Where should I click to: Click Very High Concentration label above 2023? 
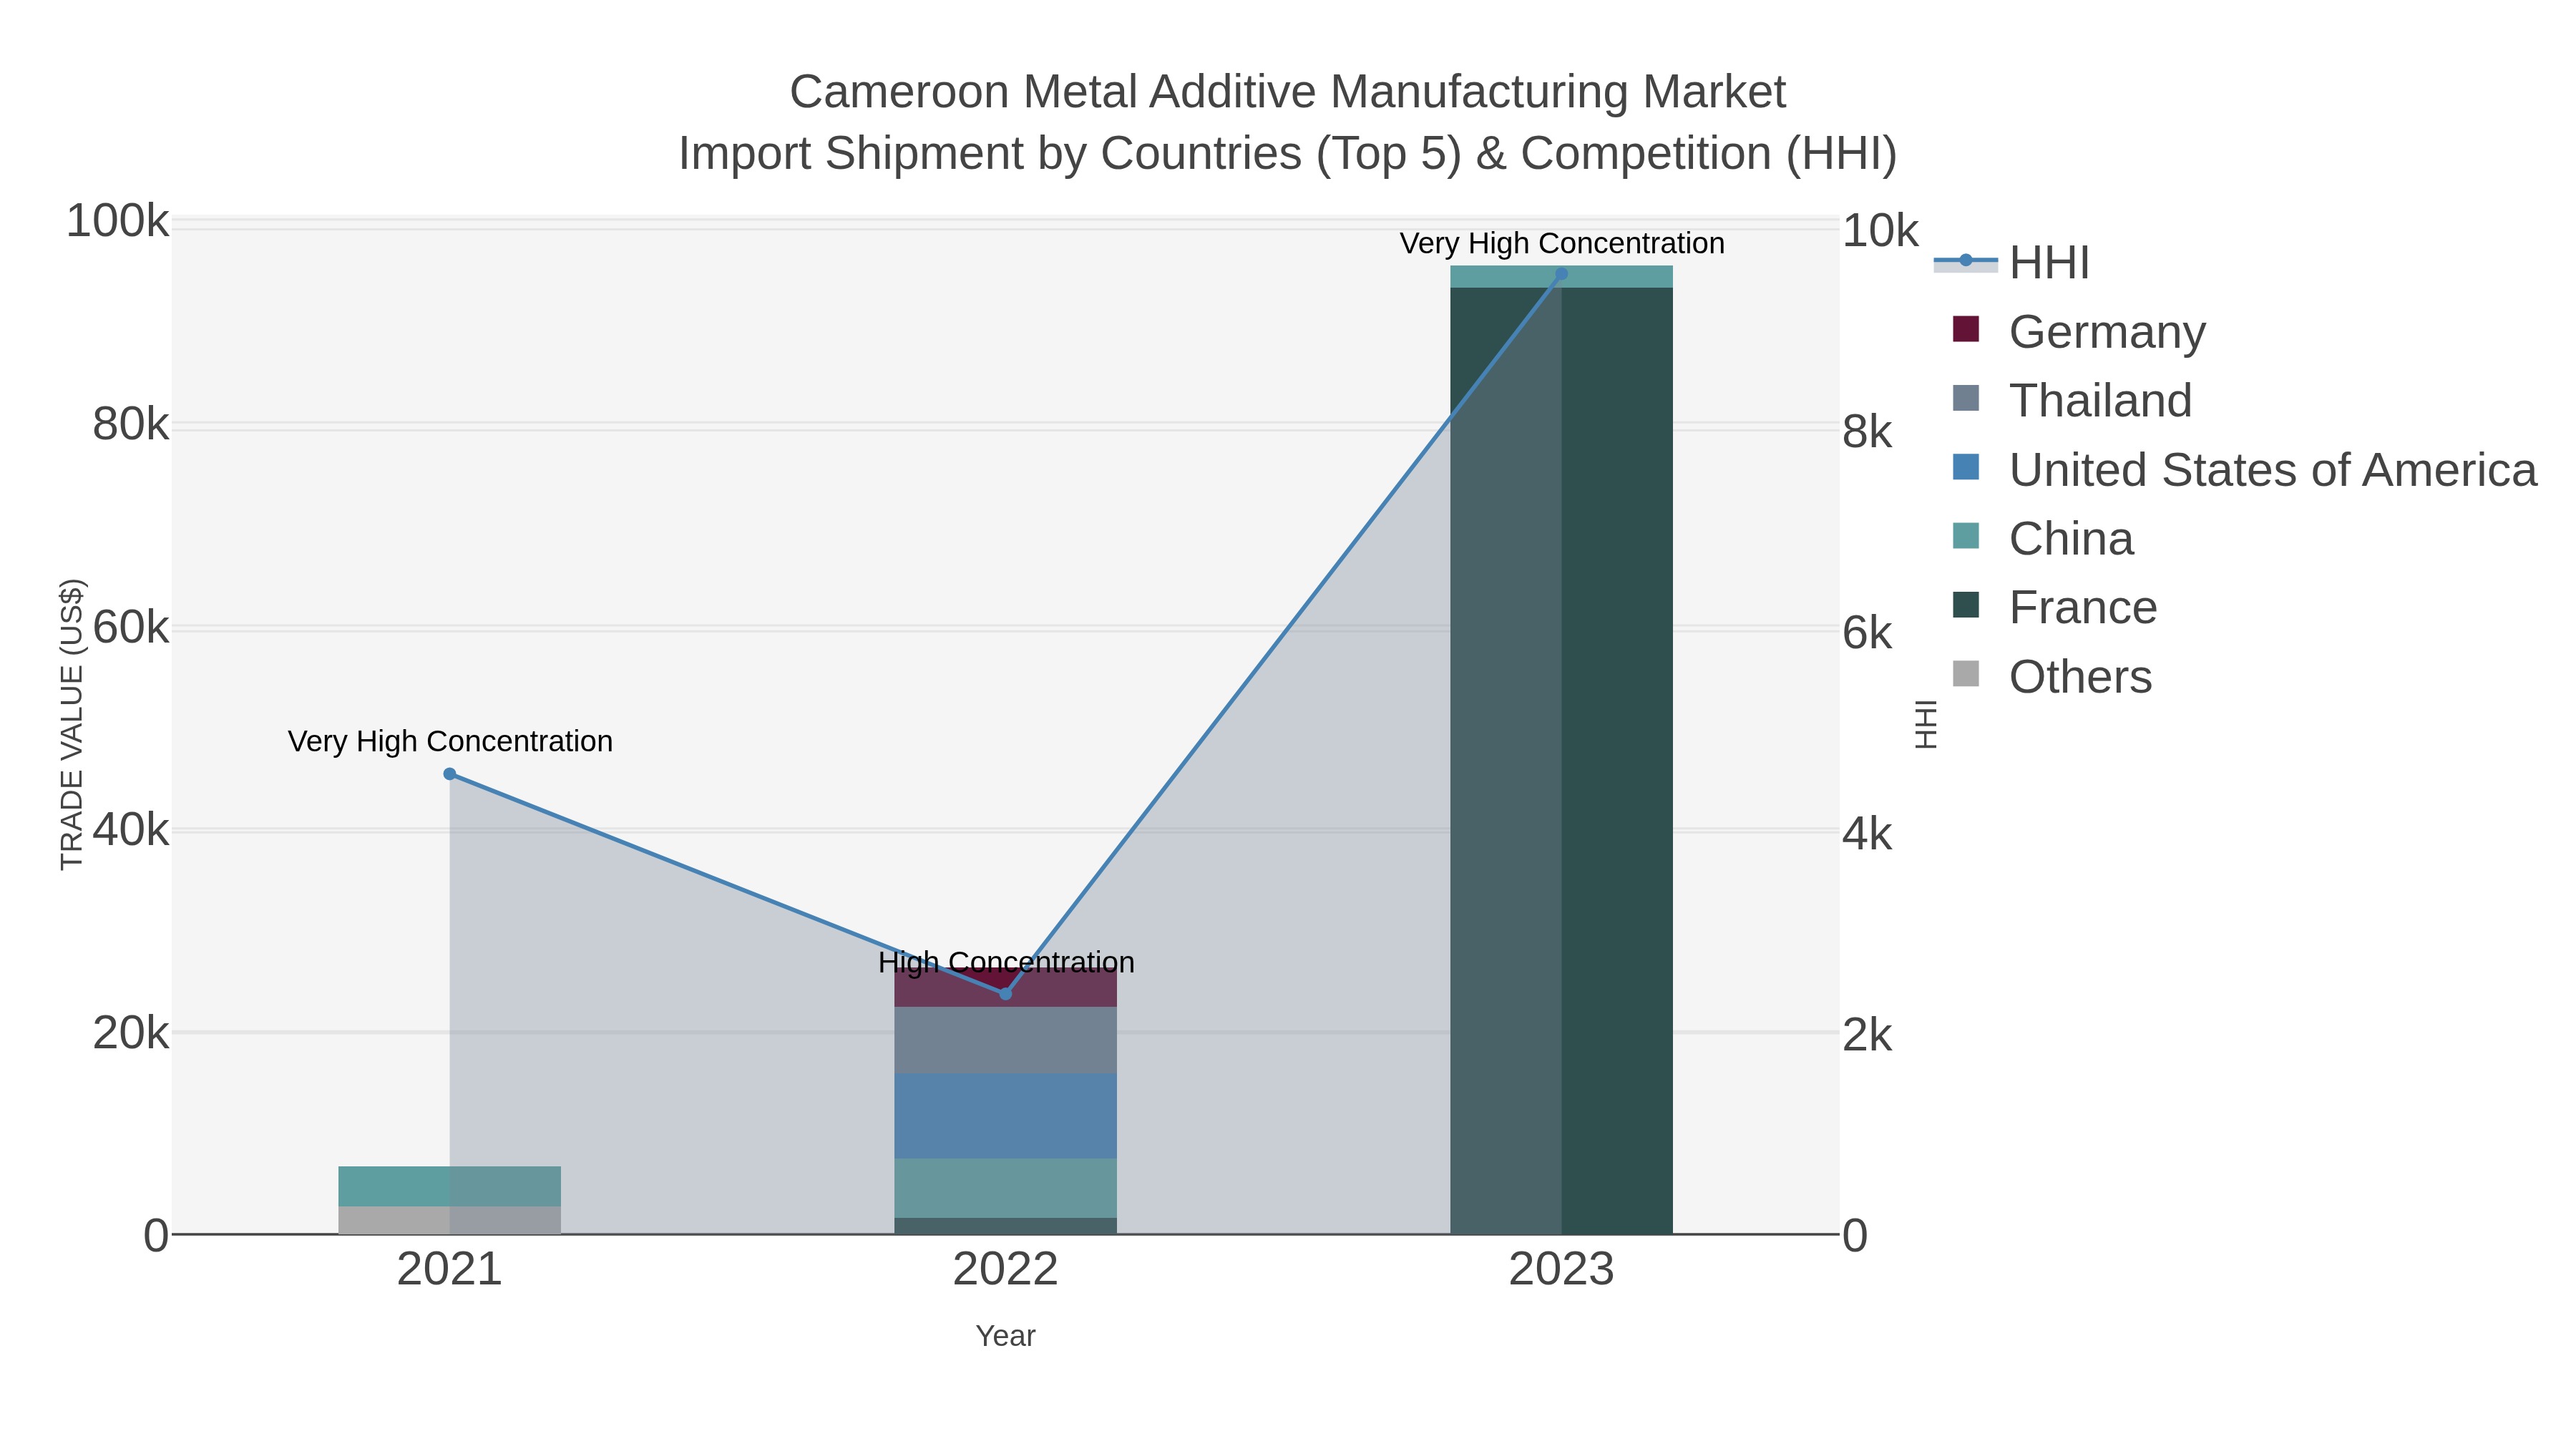click(x=1562, y=243)
